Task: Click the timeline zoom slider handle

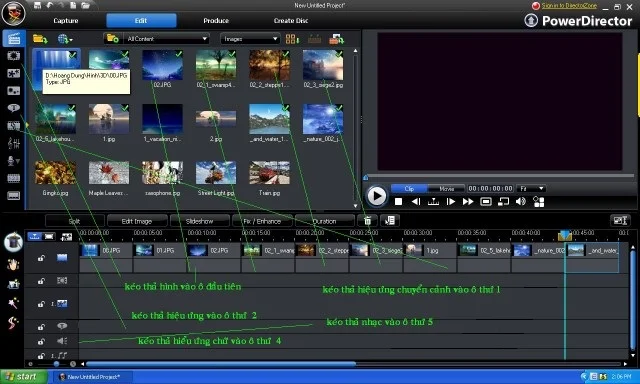Action: (56, 364)
